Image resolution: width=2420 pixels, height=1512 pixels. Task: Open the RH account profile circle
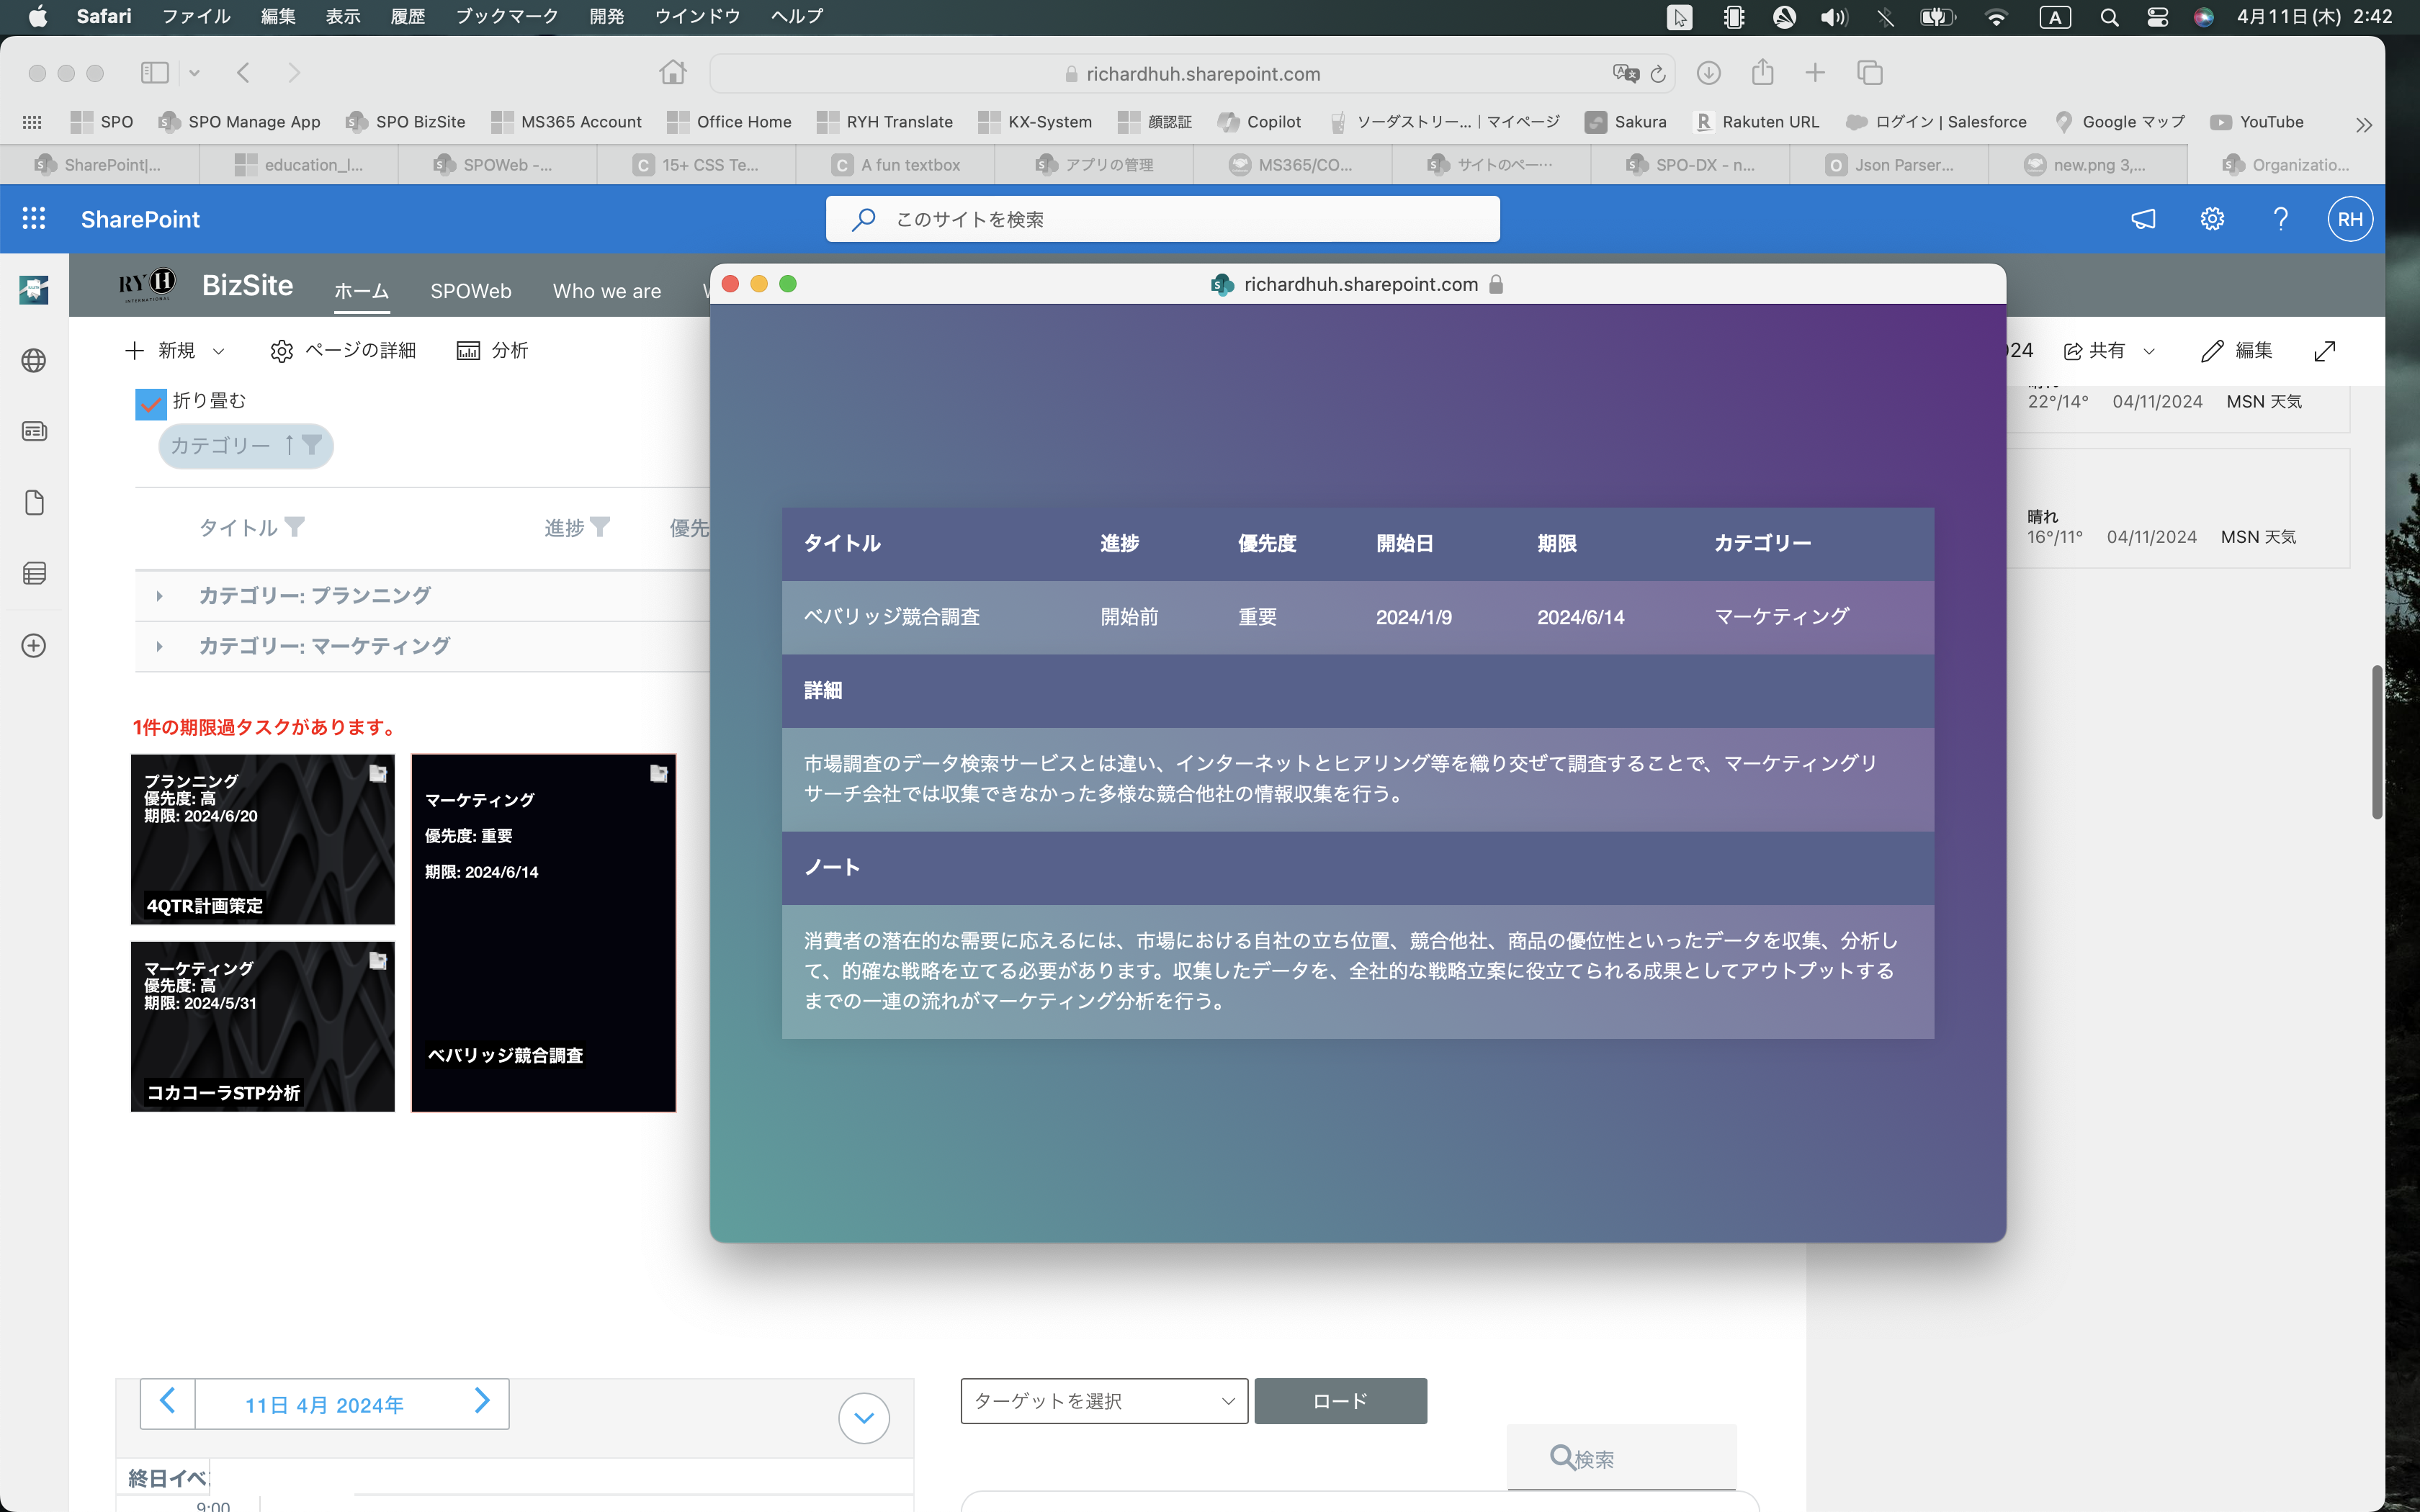pyautogui.click(x=2350, y=219)
